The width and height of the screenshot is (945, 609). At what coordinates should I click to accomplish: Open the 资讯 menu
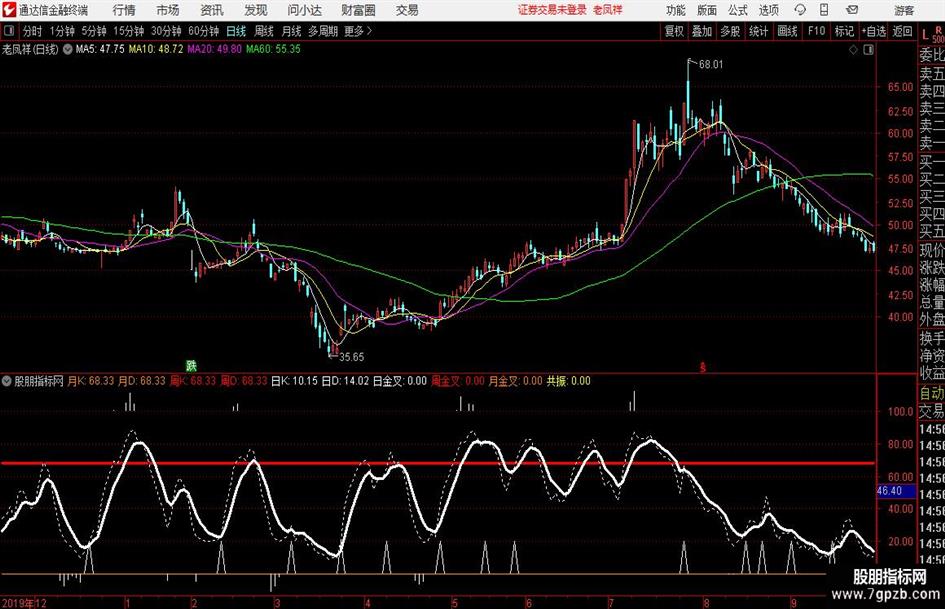click(x=212, y=10)
